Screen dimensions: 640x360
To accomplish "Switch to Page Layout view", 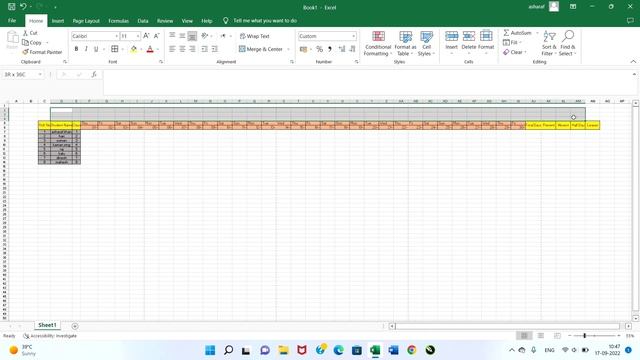I will pyautogui.click(x=540, y=336).
